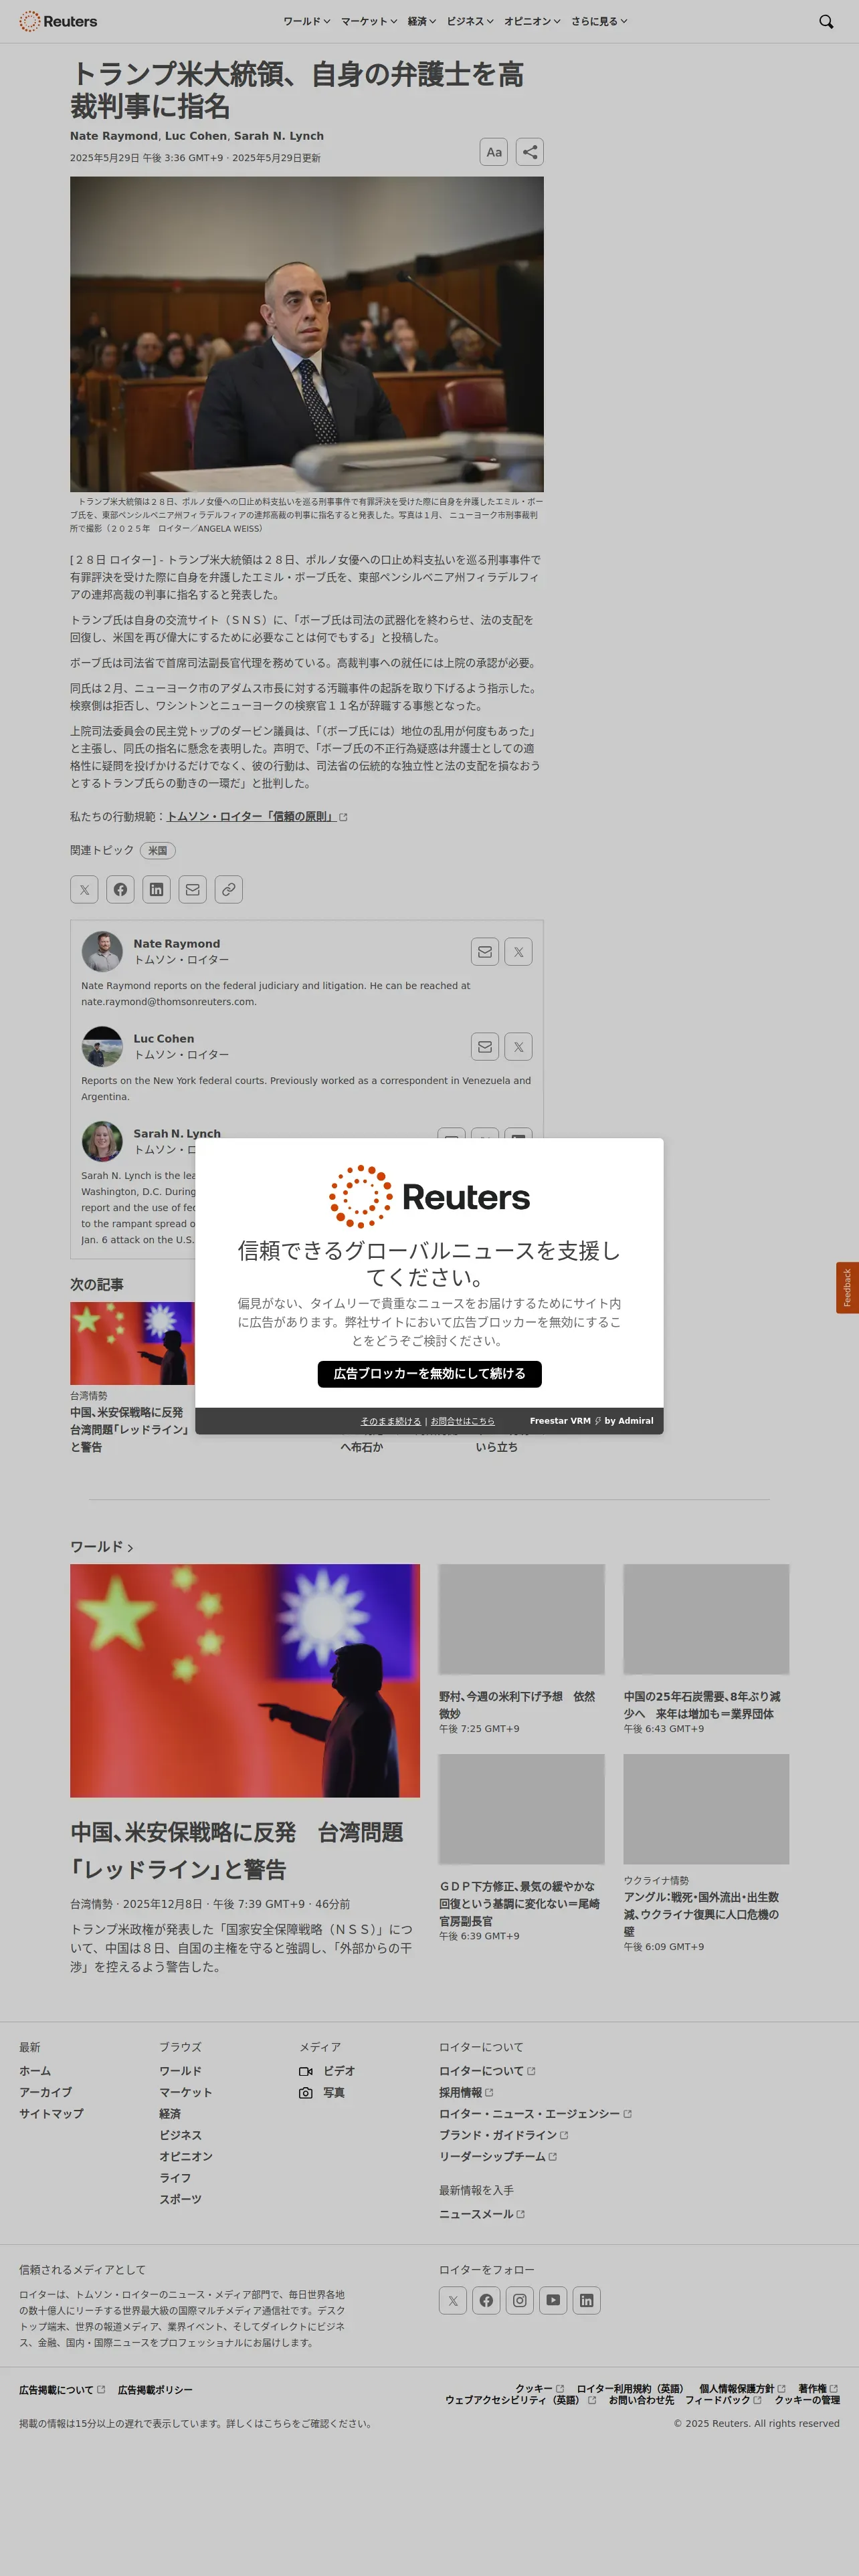The height and width of the screenshot is (2576, 859).
Task: Open footer ニュースメール link
Action: pos(482,2213)
